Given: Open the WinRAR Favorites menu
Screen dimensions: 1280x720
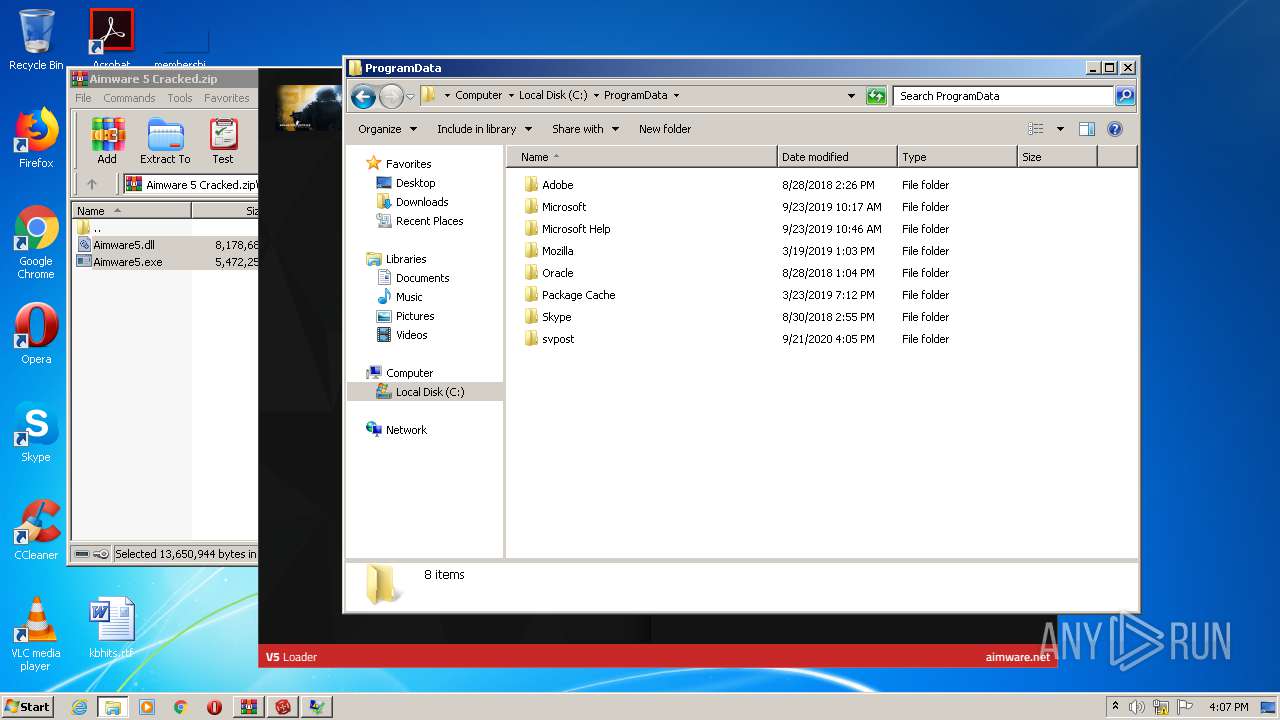Looking at the screenshot, I should (x=227, y=98).
